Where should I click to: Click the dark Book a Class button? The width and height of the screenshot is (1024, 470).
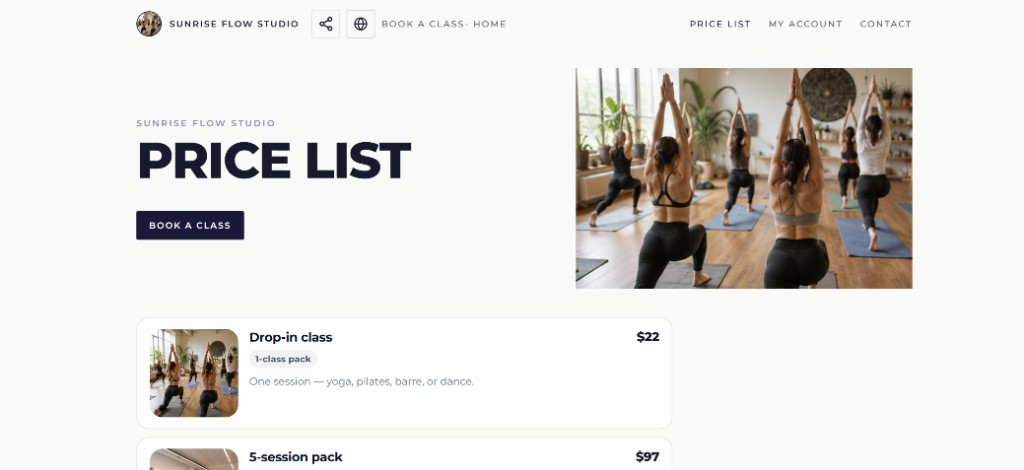(x=190, y=225)
